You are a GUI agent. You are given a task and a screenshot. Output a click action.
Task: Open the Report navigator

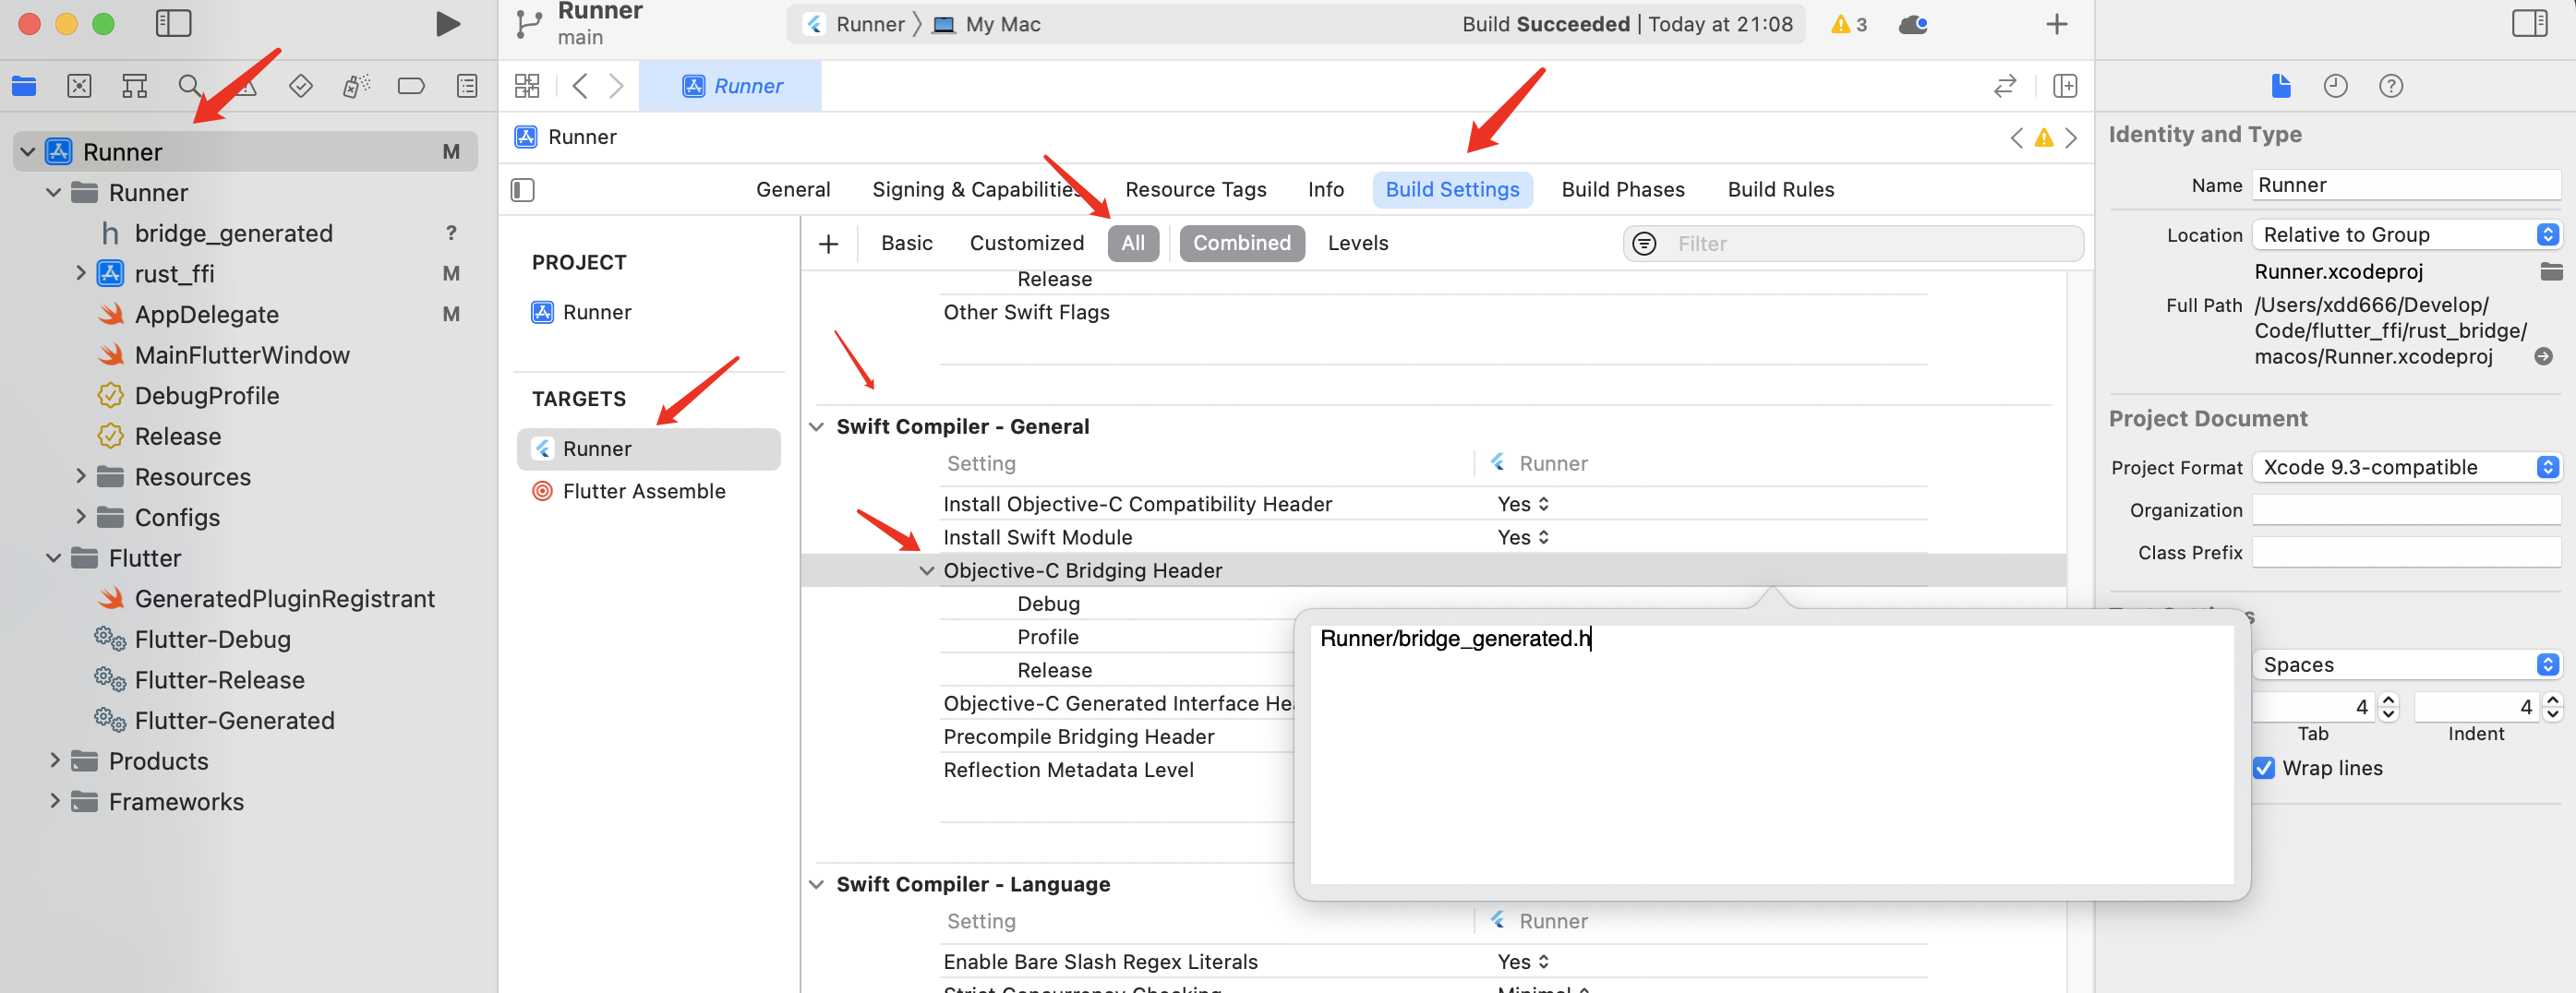(x=467, y=86)
